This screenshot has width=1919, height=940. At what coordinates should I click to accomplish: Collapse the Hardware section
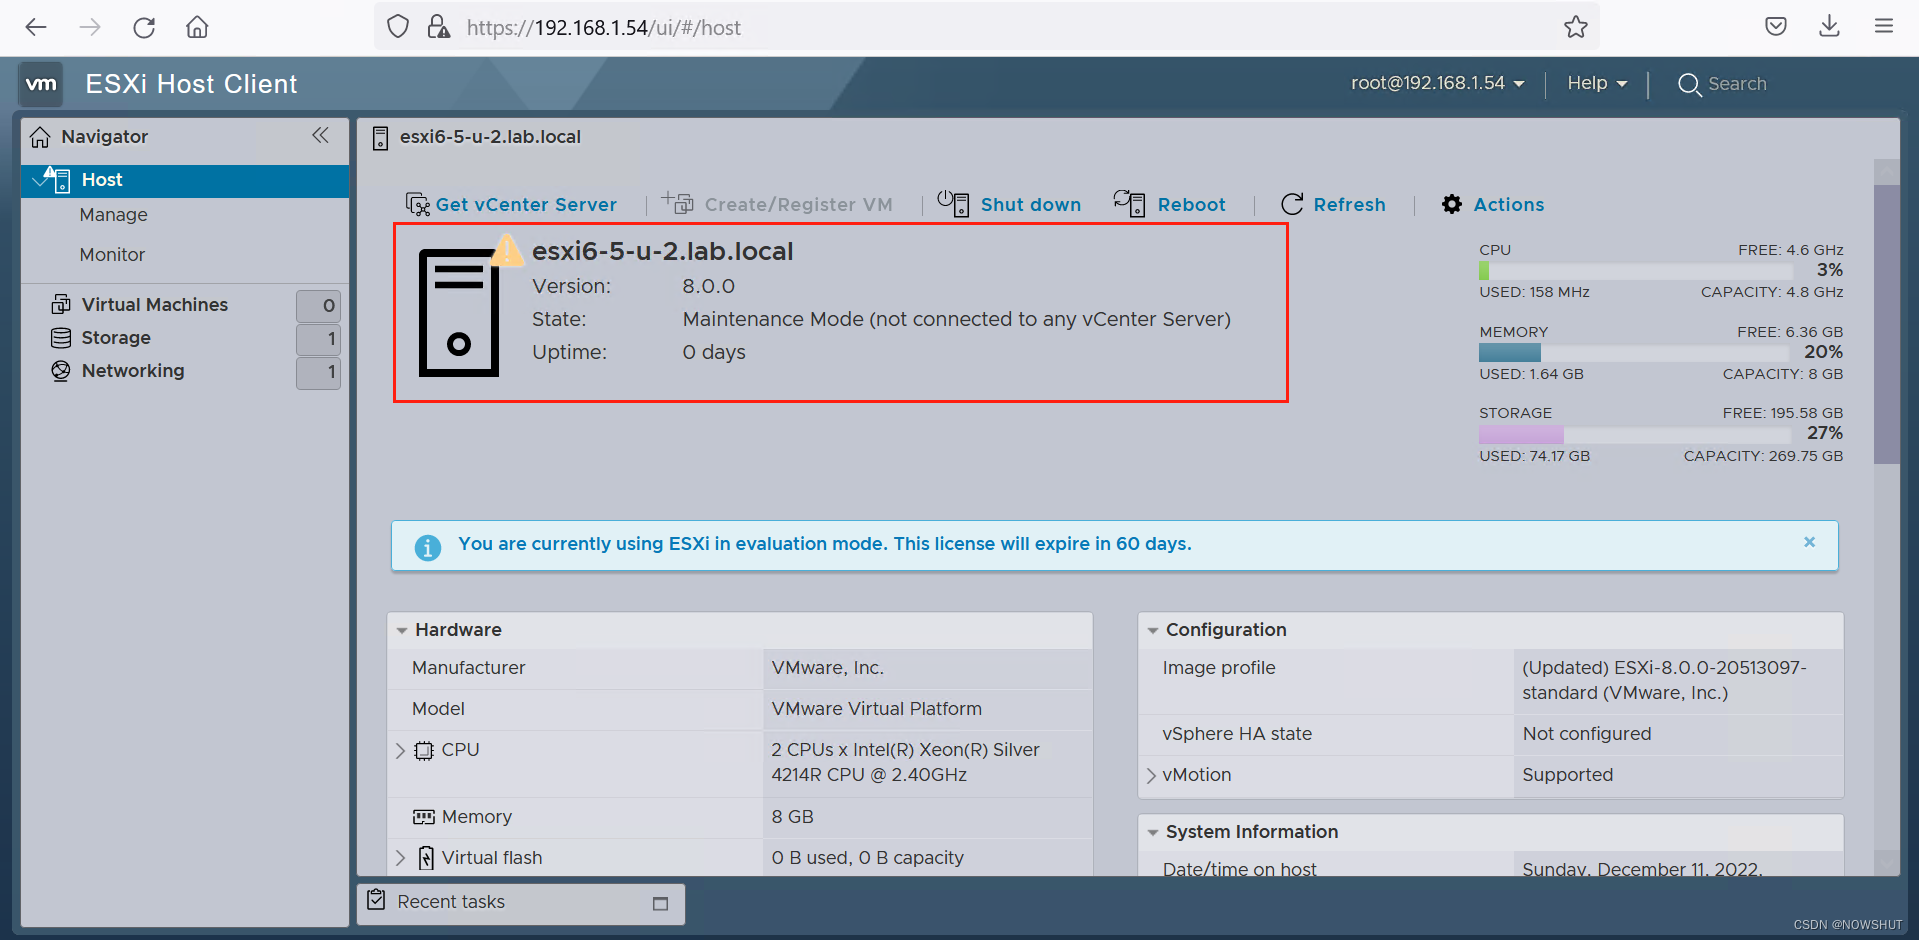coord(402,631)
